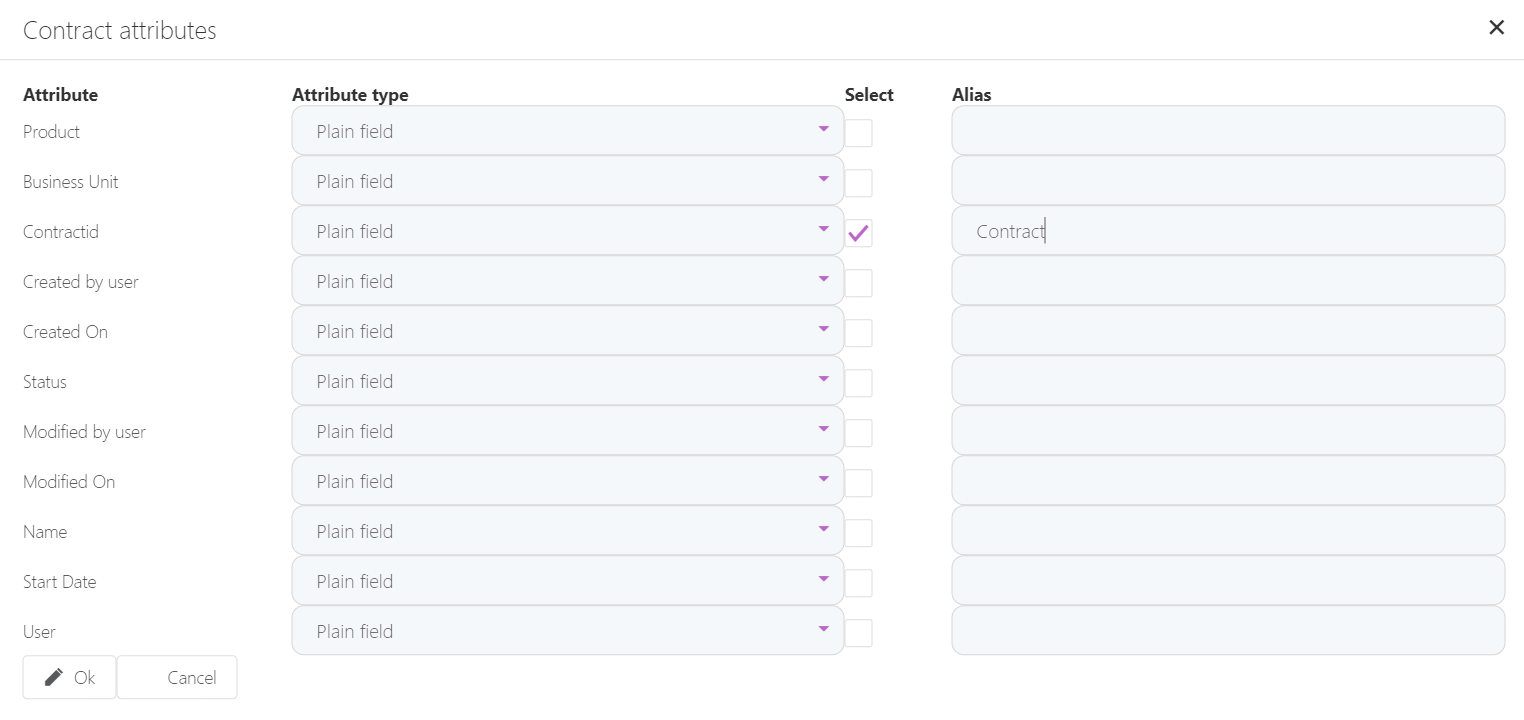Enable the select checkbox for Modified On
1524x720 pixels.
(858, 481)
